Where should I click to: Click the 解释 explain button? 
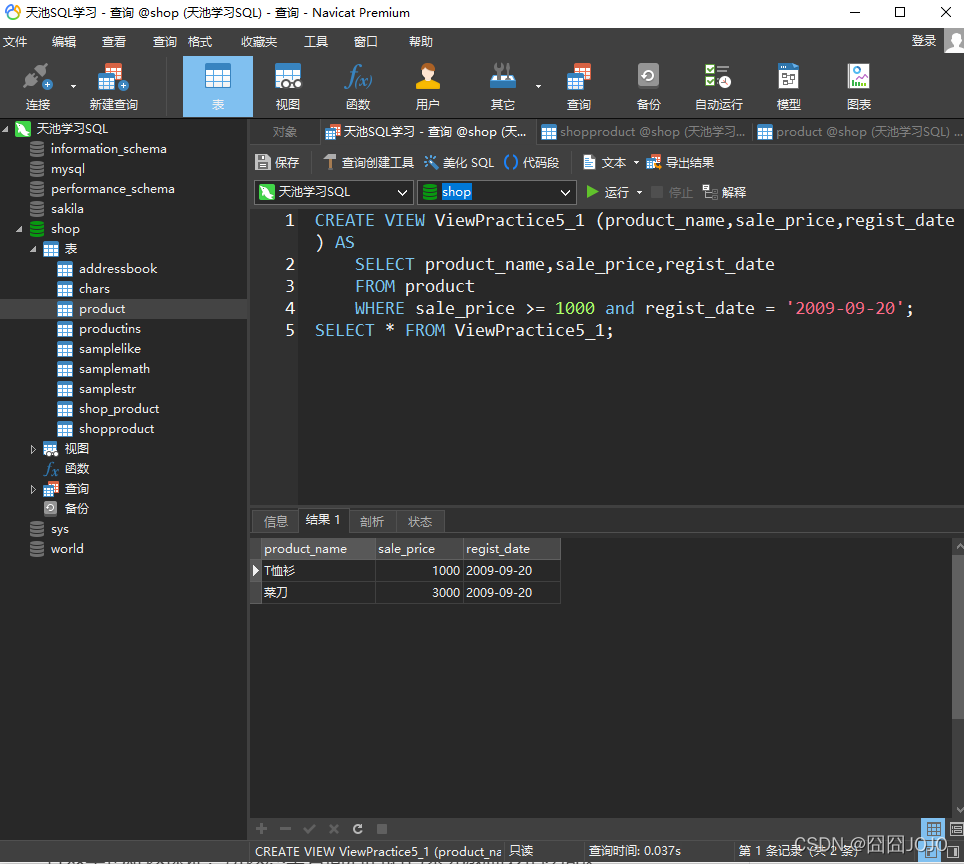(x=724, y=192)
